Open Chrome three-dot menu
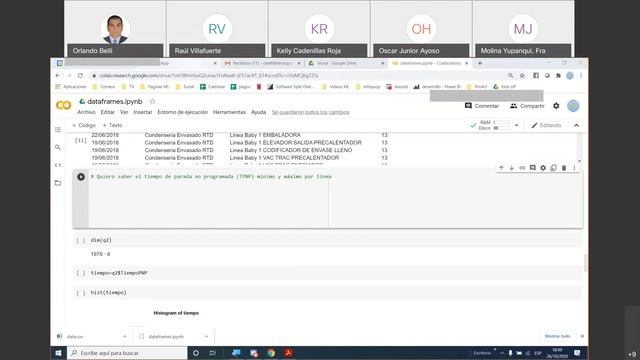 pos(581,76)
